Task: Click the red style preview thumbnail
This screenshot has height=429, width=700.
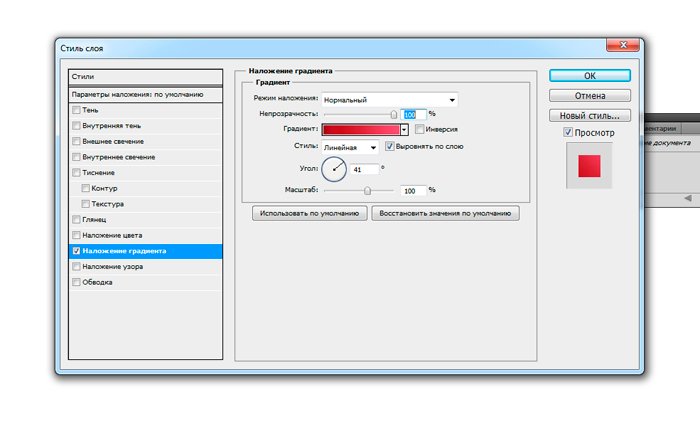Action: click(x=589, y=166)
